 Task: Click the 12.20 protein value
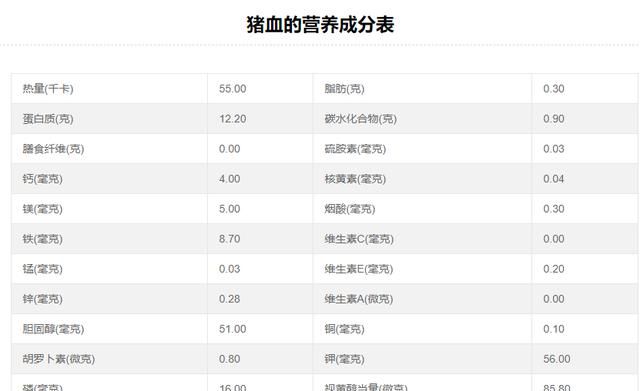pyautogui.click(x=233, y=119)
